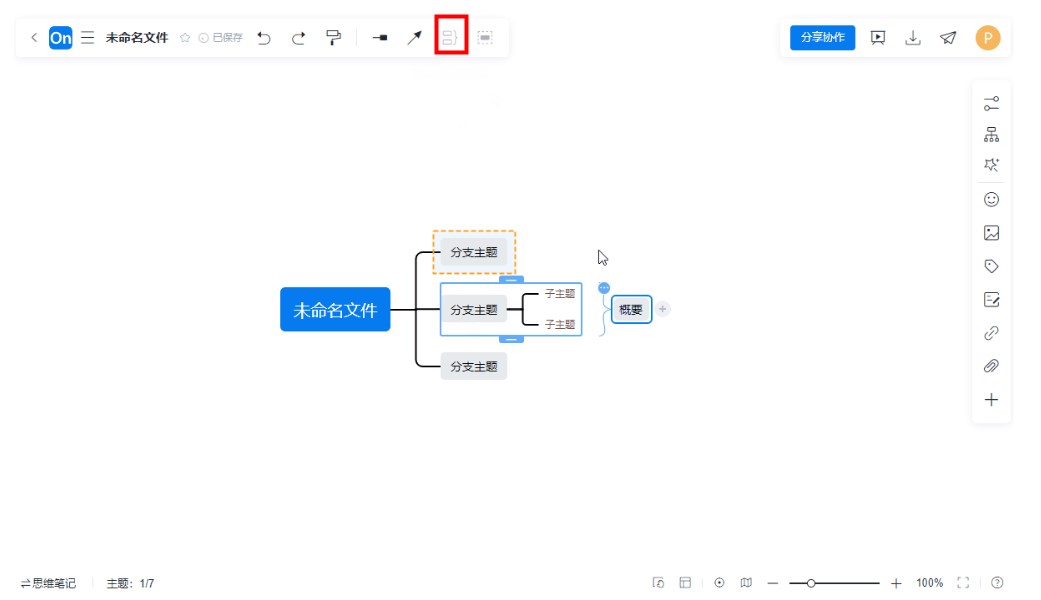
Task: Click the summary (brace) tool icon
Action: tap(451, 38)
